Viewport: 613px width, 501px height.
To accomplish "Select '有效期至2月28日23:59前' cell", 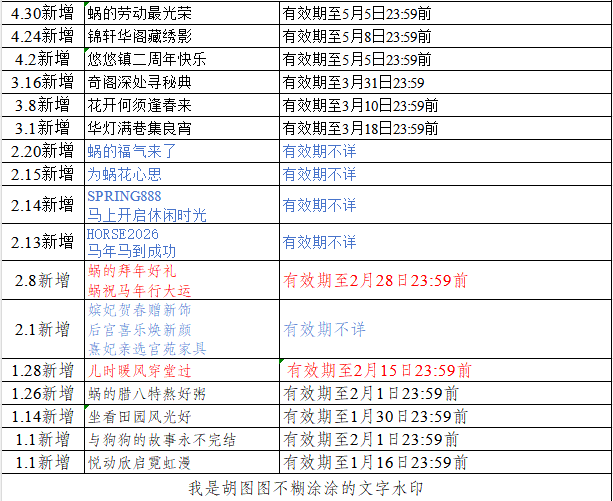I will [x=445, y=280].
